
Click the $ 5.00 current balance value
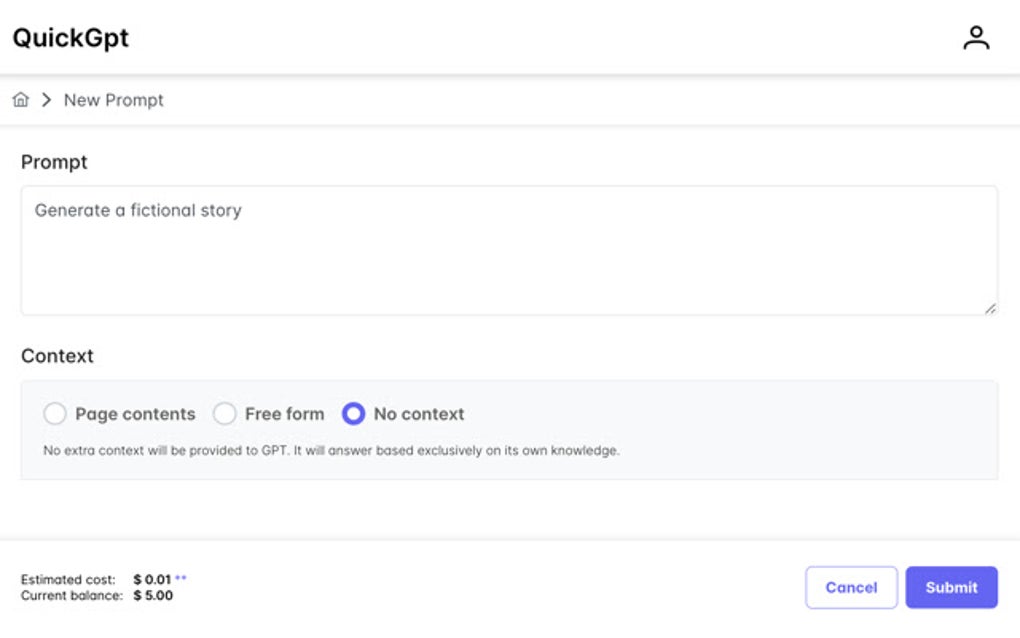coord(153,595)
